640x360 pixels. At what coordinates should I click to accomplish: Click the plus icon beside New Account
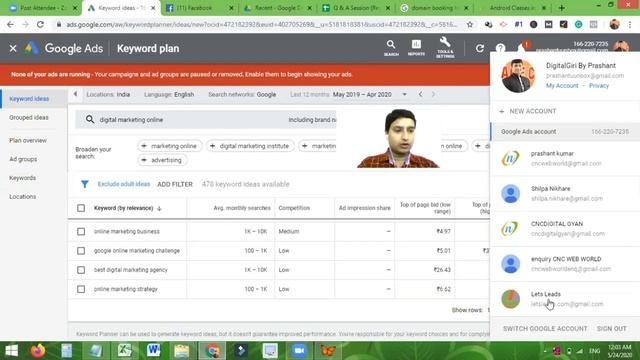point(502,111)
